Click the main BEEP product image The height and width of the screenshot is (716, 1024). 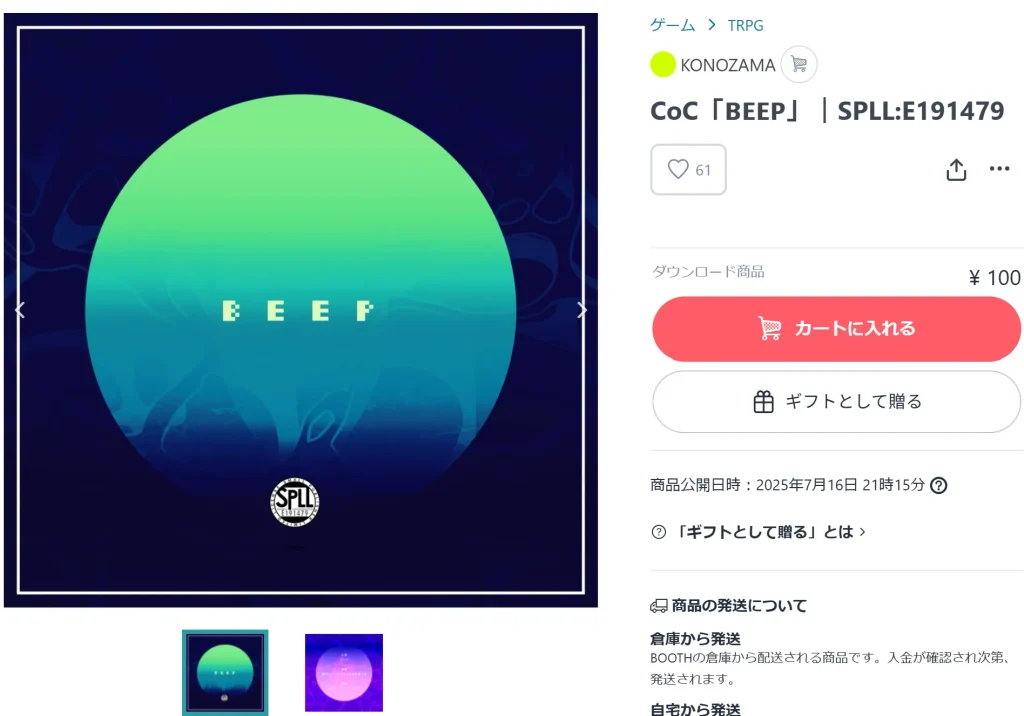(301, 310)
